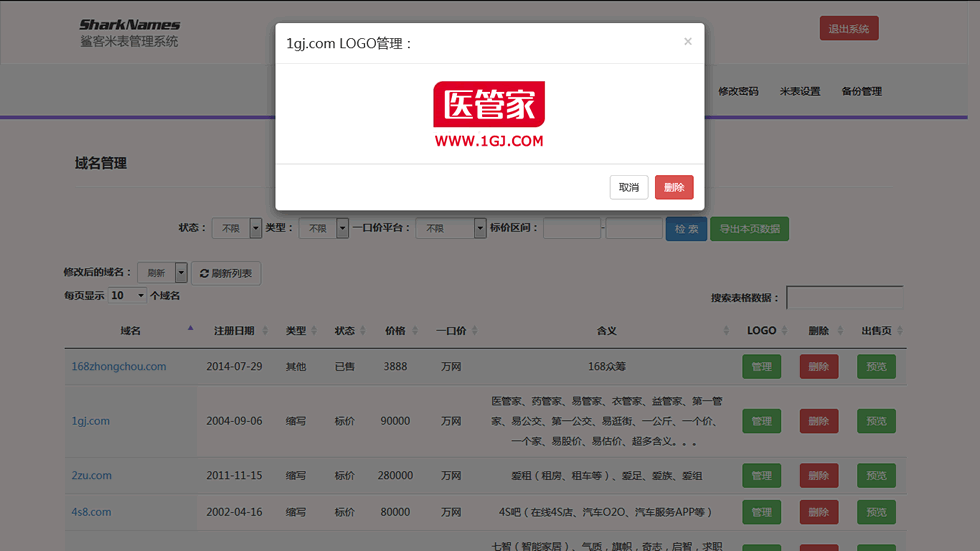Click 预览 for 4s8.com row

[x=876, y=512]
